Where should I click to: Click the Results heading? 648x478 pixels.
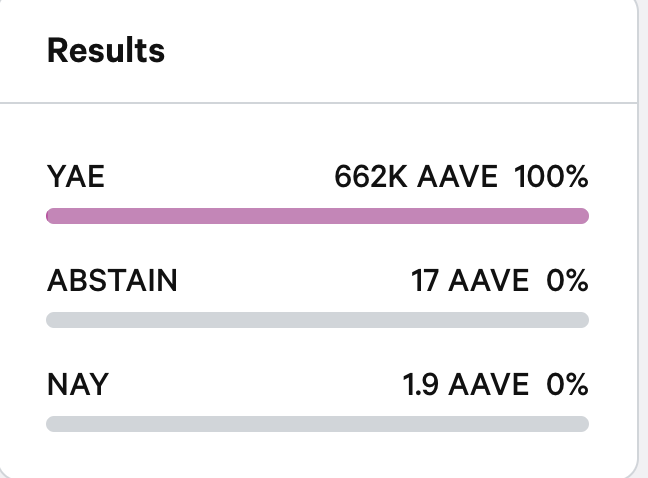106,50
